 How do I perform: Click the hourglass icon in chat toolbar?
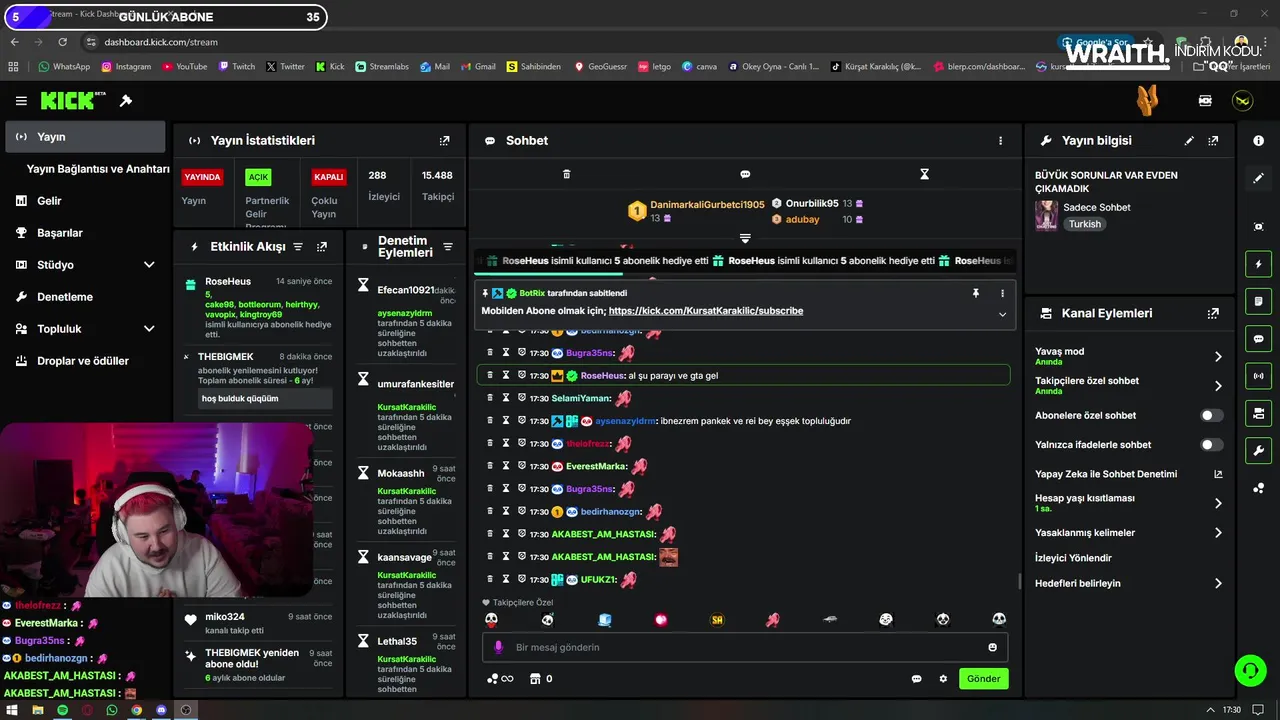[924, 174]
